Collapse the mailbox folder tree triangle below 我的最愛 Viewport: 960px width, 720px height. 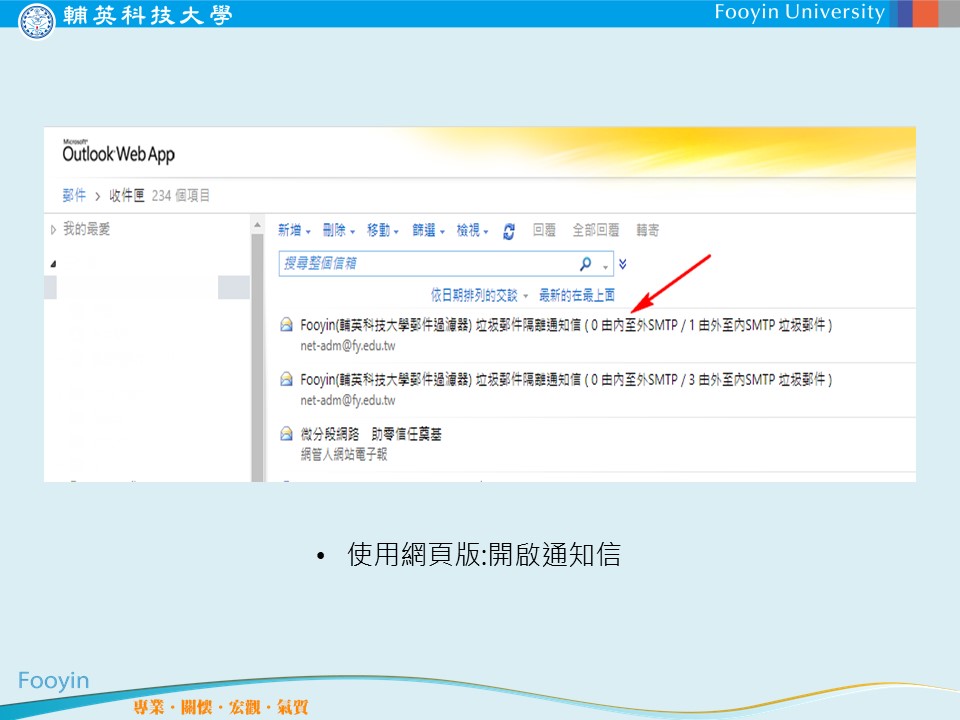coord(53,264)
